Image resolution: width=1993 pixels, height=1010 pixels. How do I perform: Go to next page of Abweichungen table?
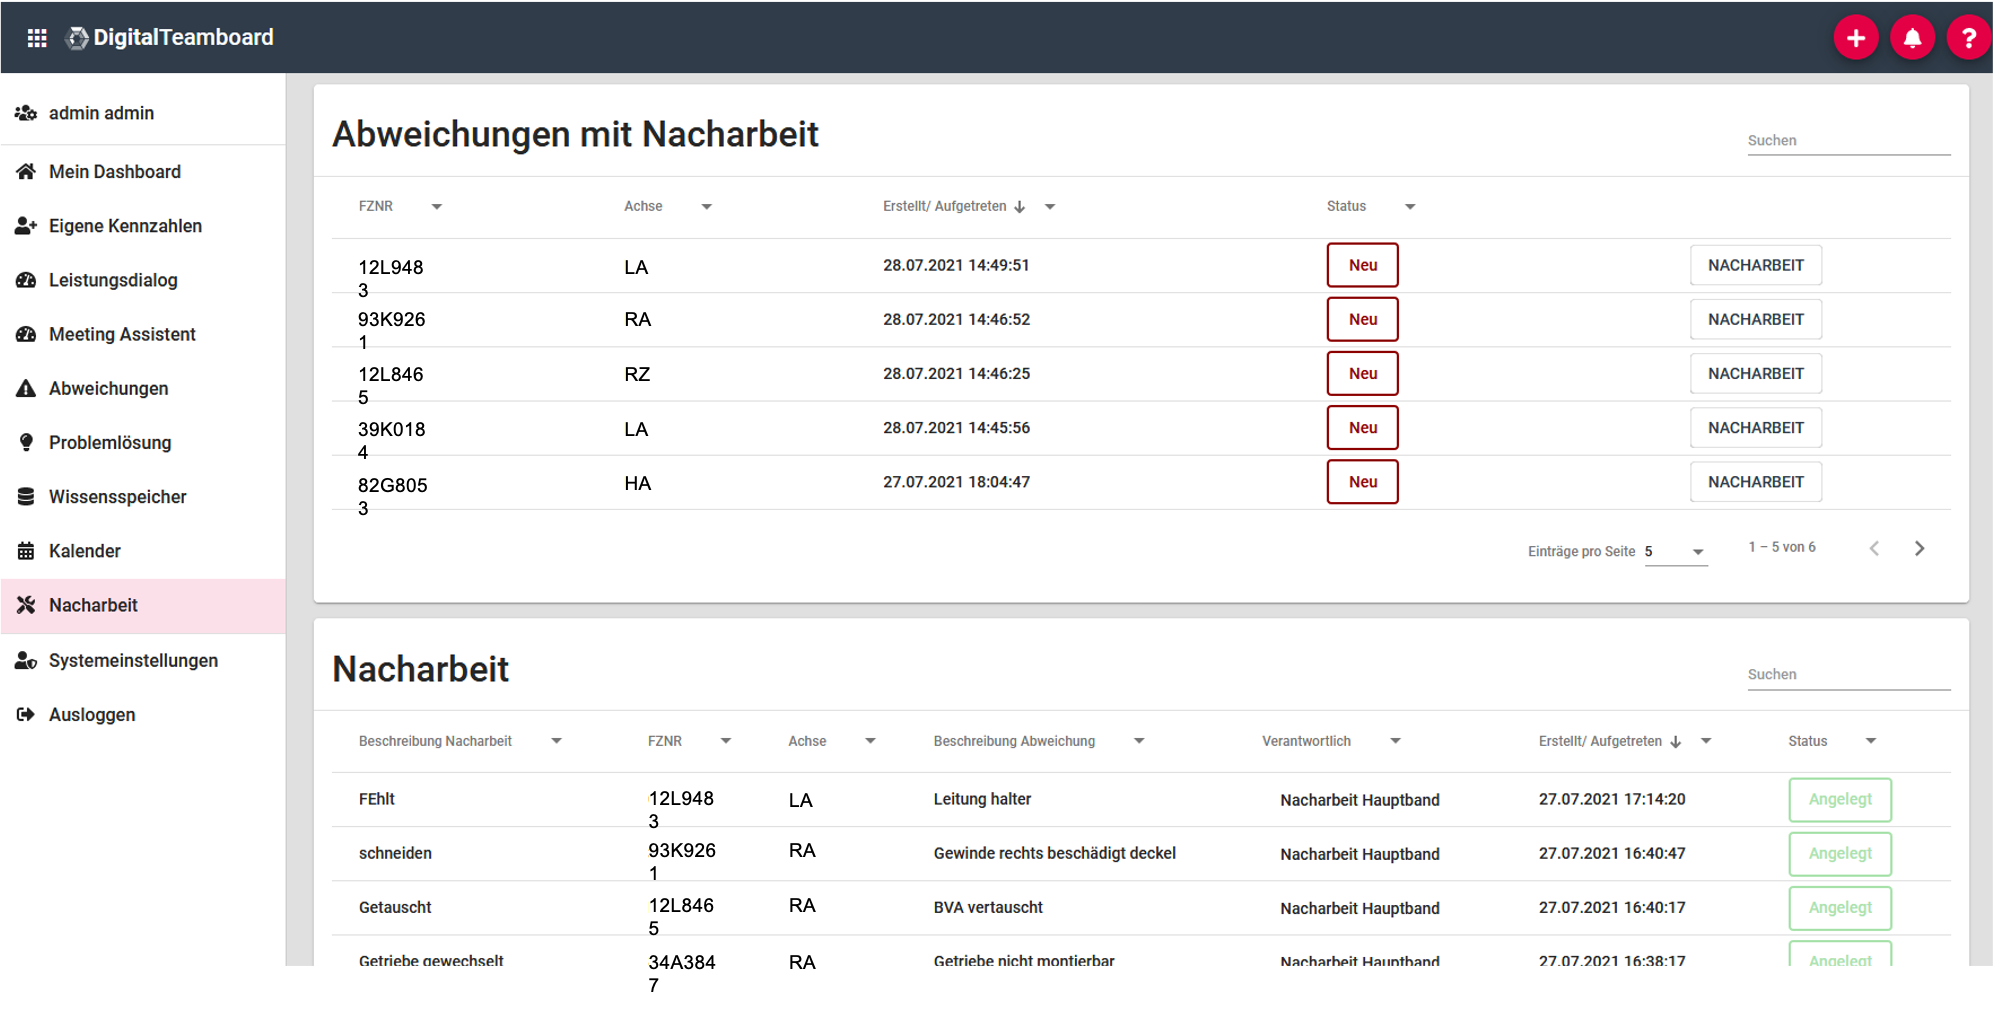click(x=1919, y=548)
